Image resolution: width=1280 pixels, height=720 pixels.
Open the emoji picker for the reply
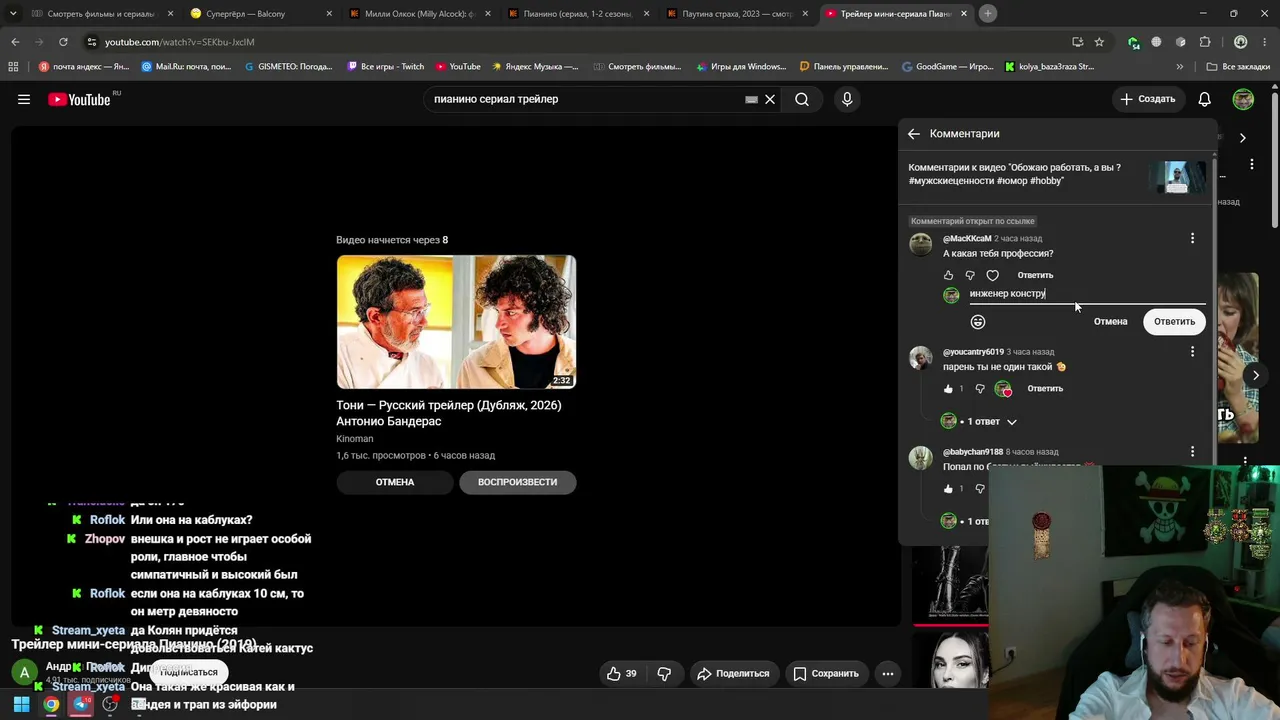pos(978,322)
